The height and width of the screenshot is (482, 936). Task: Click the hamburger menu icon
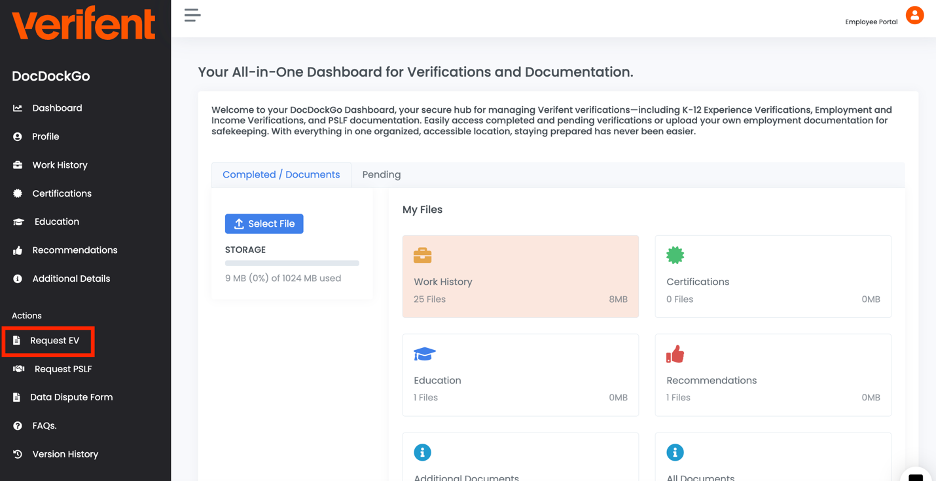pos(192,15)
